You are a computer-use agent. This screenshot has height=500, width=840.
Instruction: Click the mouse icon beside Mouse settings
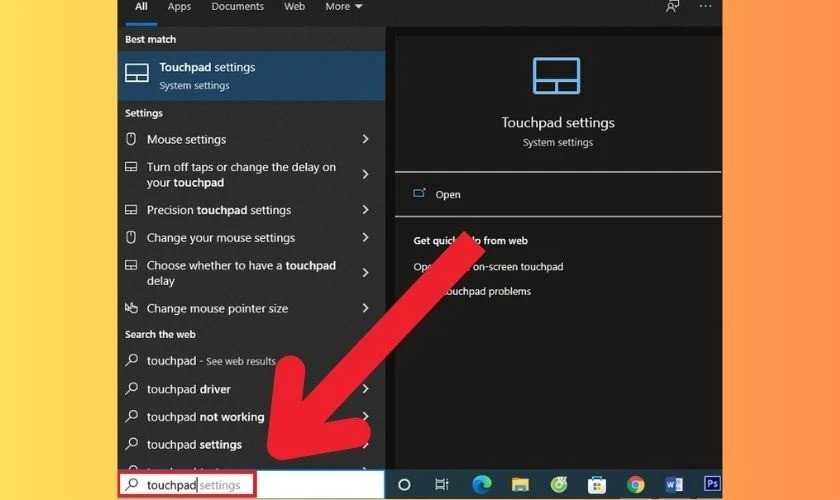tap(131, 139)
